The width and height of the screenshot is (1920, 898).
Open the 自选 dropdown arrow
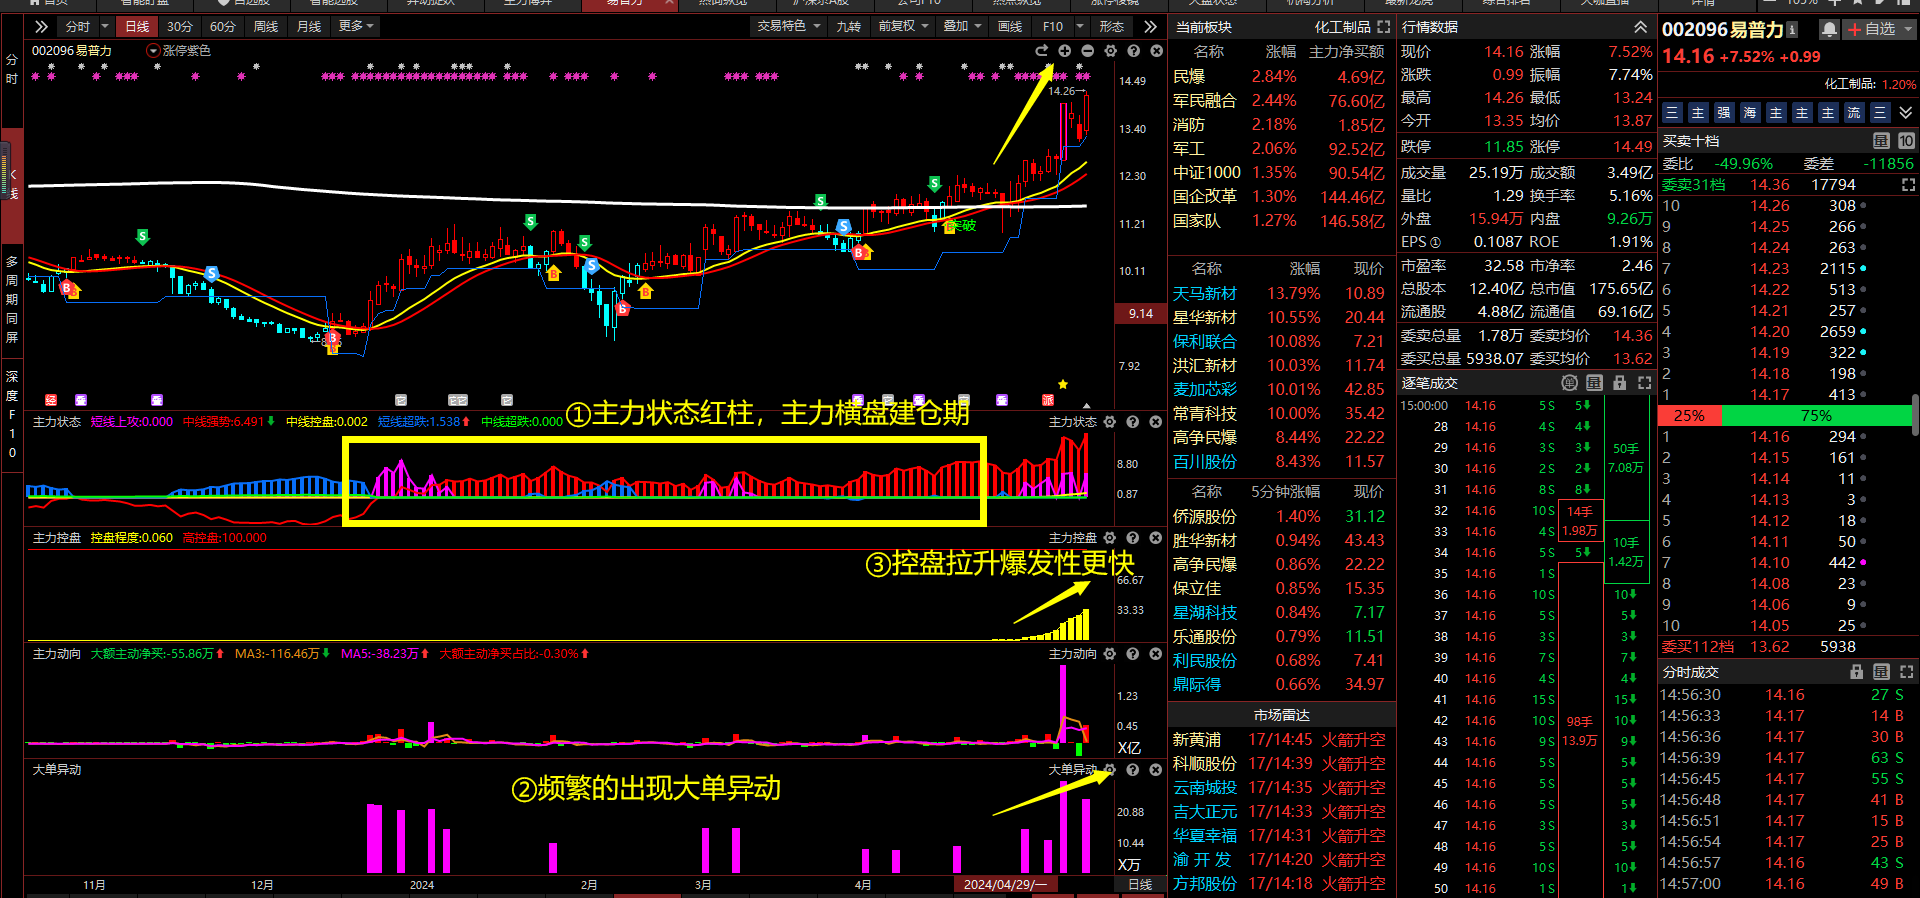(1908, 30)
